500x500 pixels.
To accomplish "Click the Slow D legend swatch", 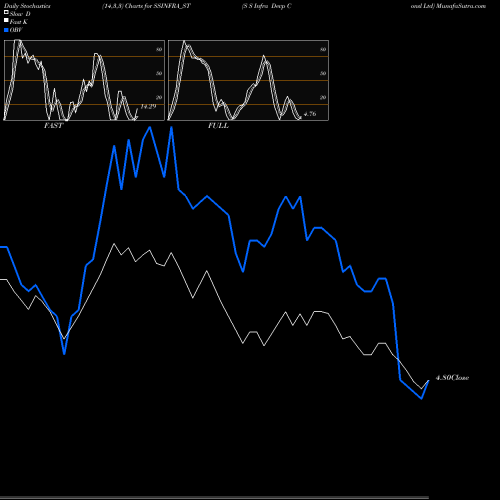I will (x=6, y=12).
